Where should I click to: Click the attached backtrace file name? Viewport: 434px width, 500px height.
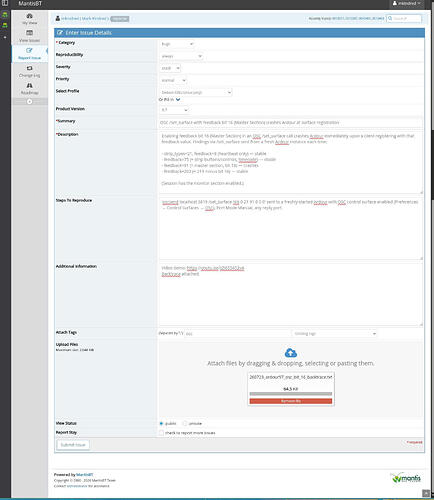(x=291, y=377)
